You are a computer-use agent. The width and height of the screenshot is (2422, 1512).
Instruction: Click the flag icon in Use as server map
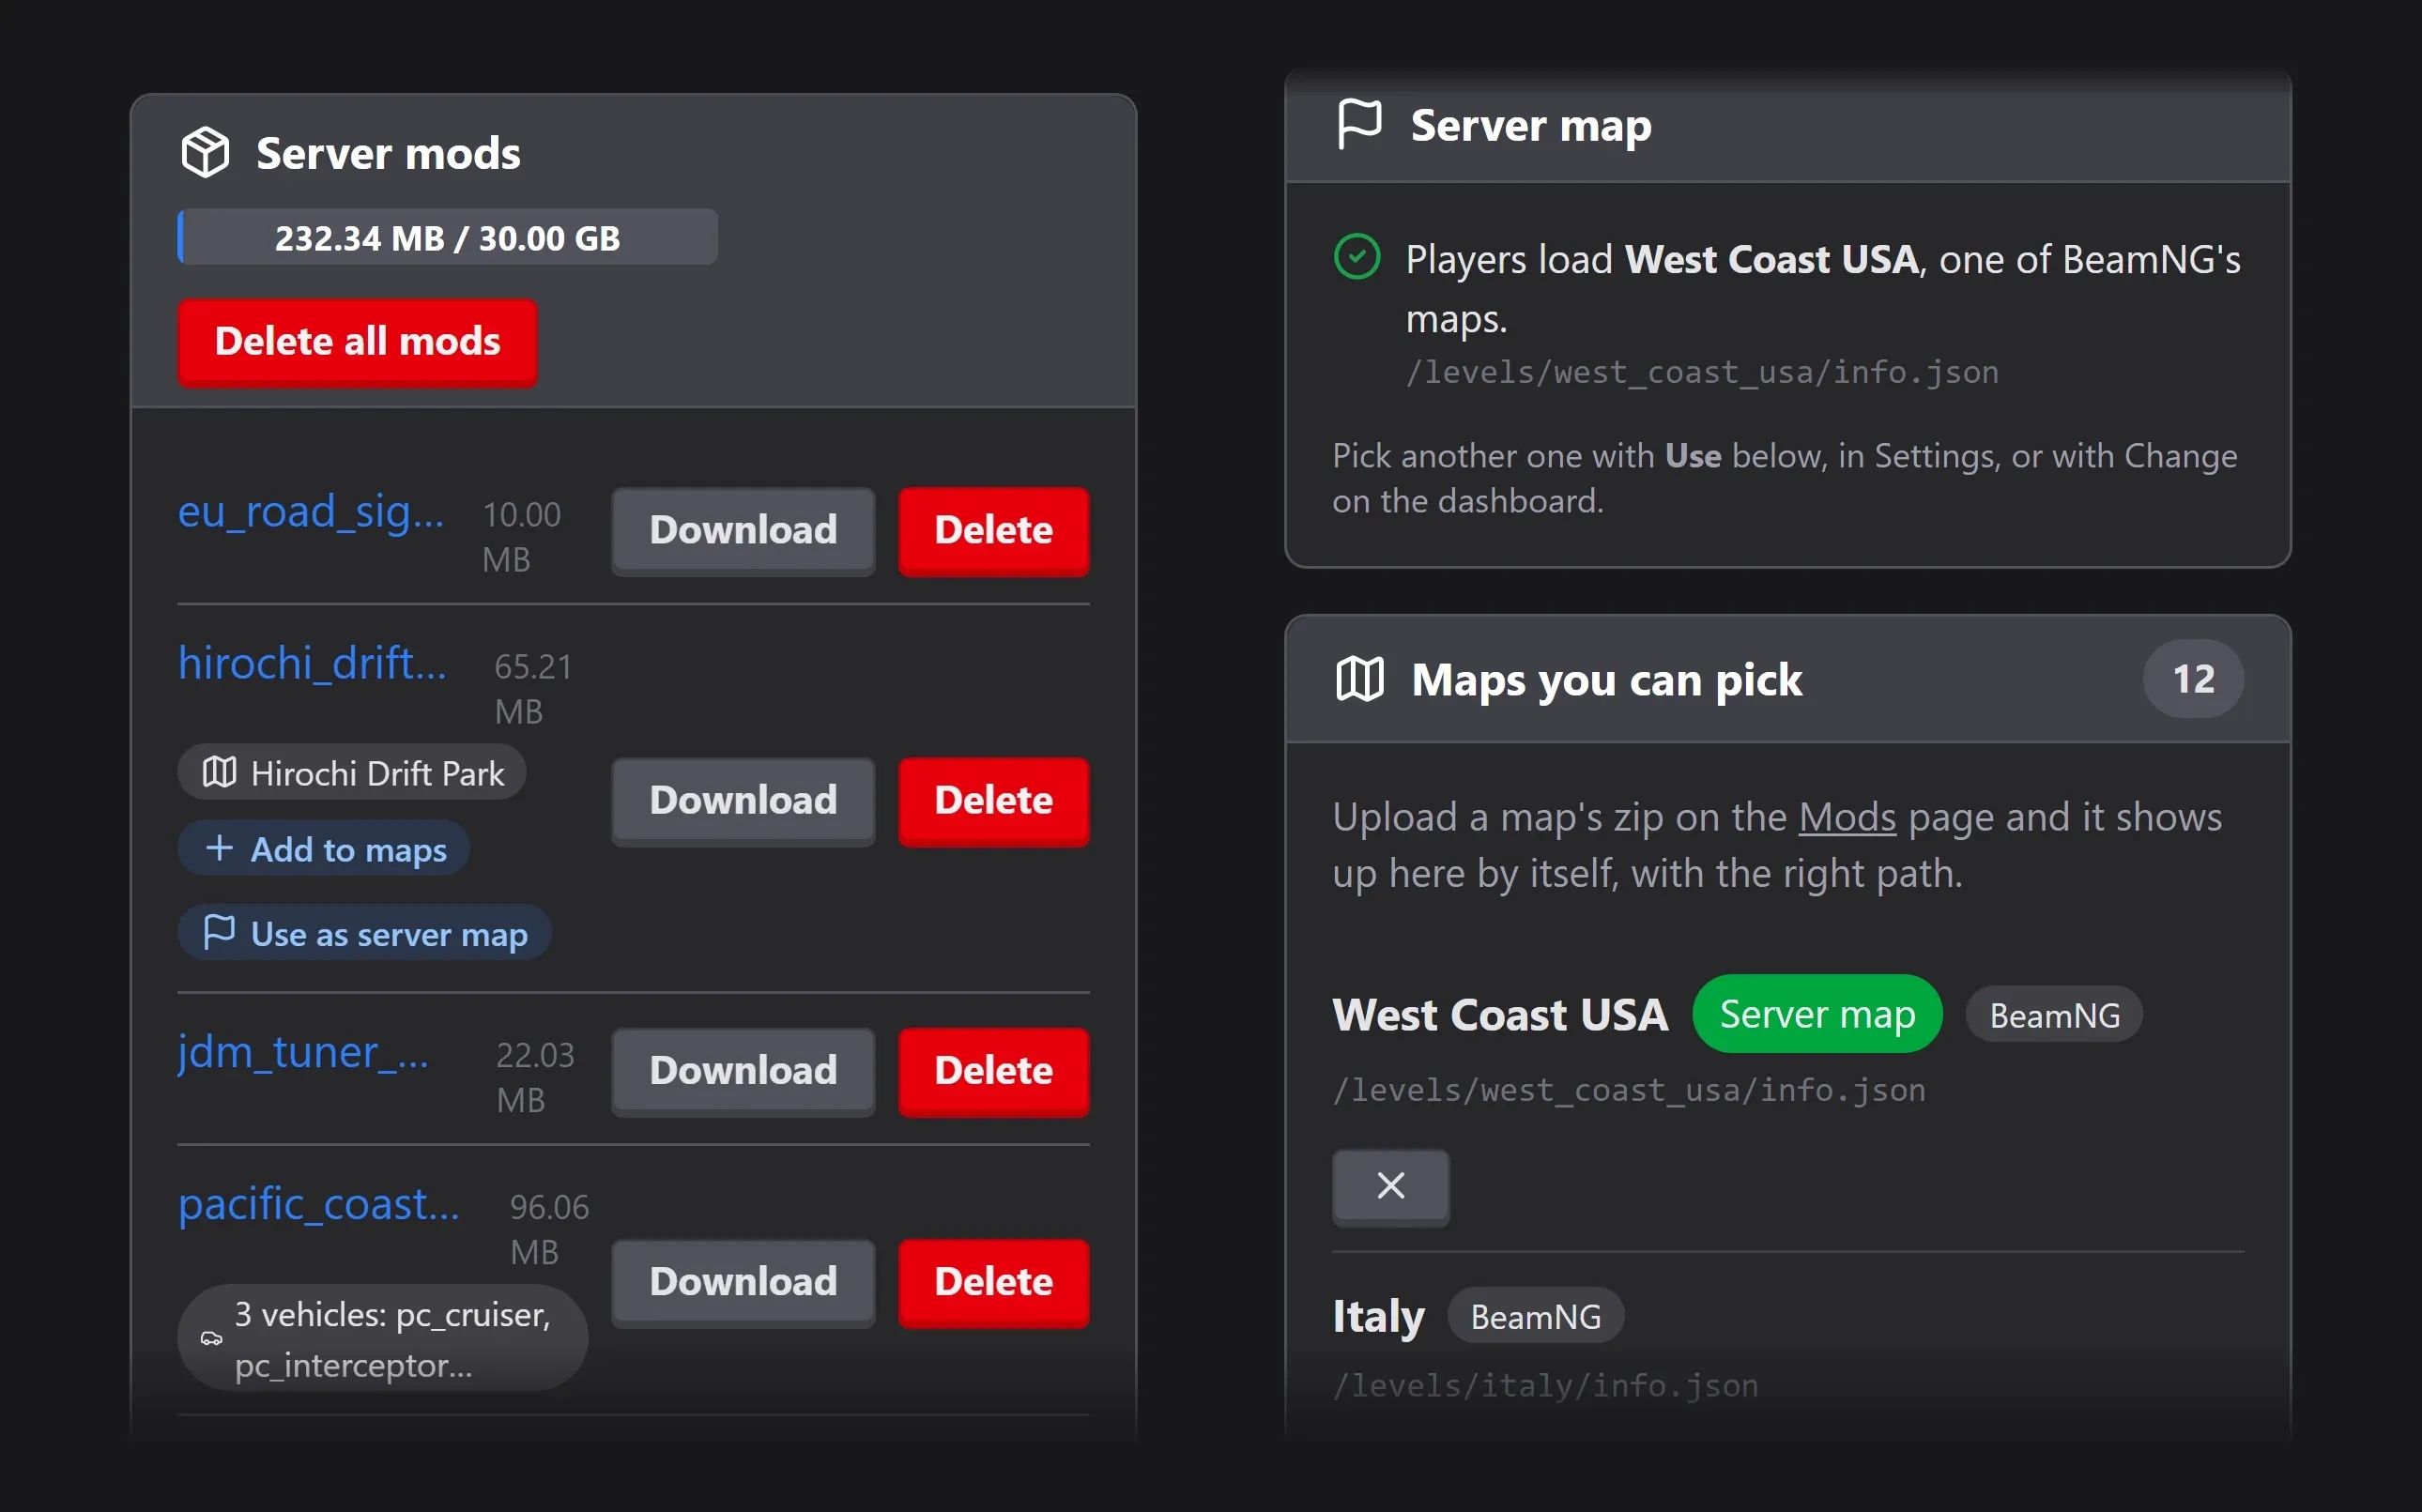click(x=219, y=932)
